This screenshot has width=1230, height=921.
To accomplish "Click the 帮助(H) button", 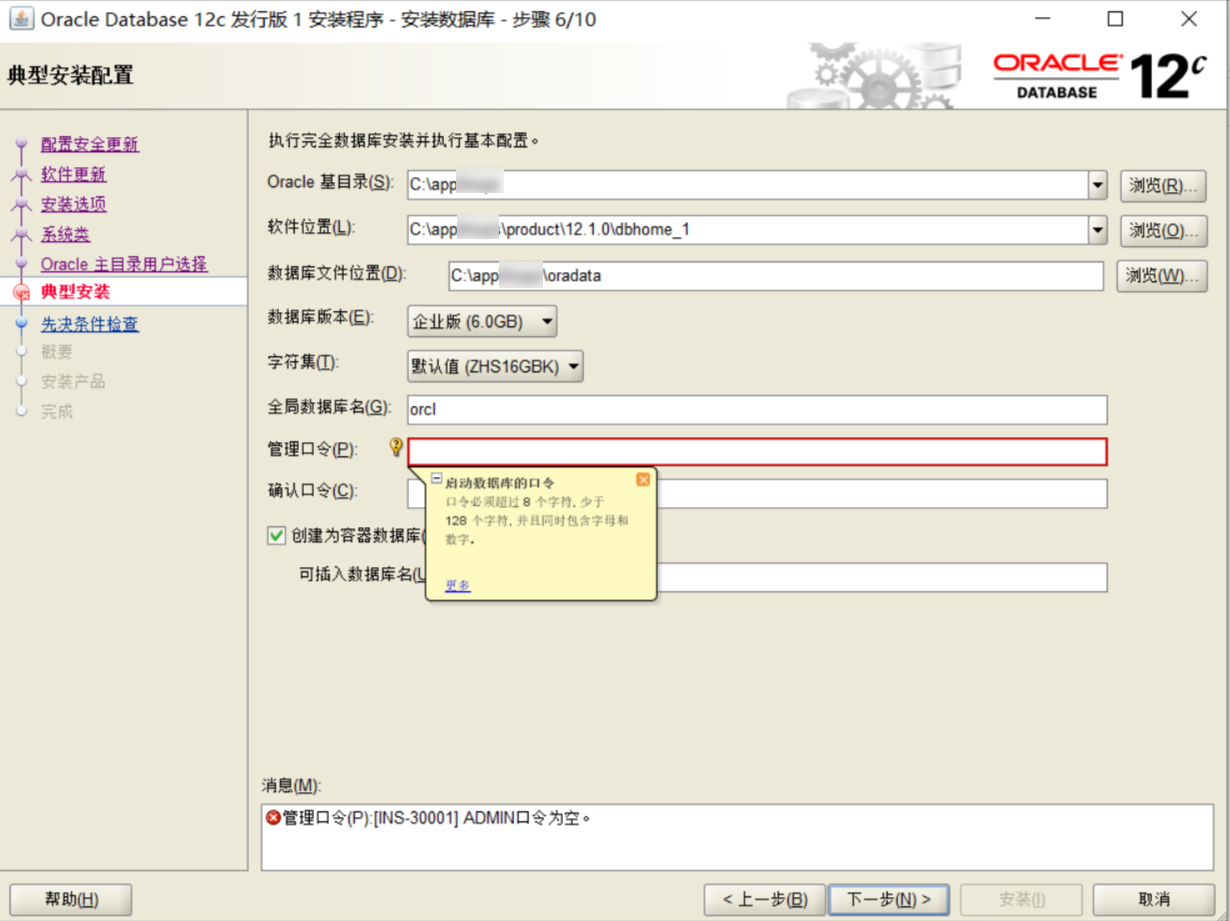I will (x=71, y=899).
